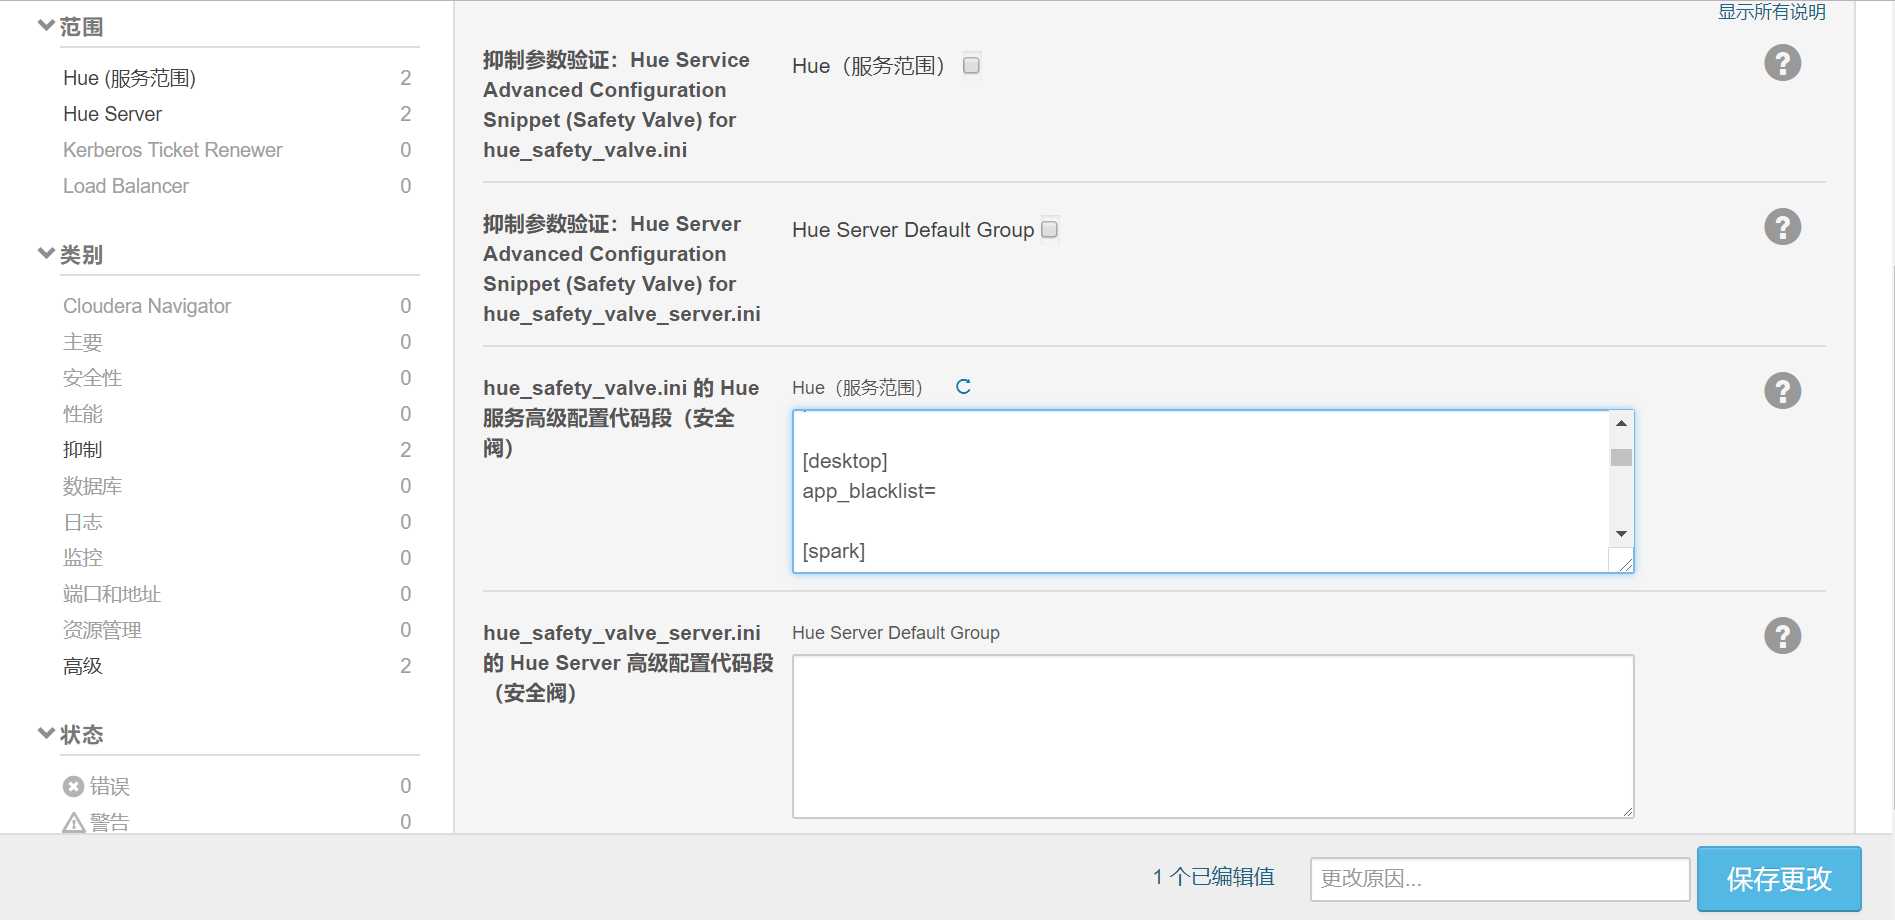Tick the Hue (服务范围) suppression checkbox
Viewport: 1895px width, 920px height.
click(x=971, y=65)
